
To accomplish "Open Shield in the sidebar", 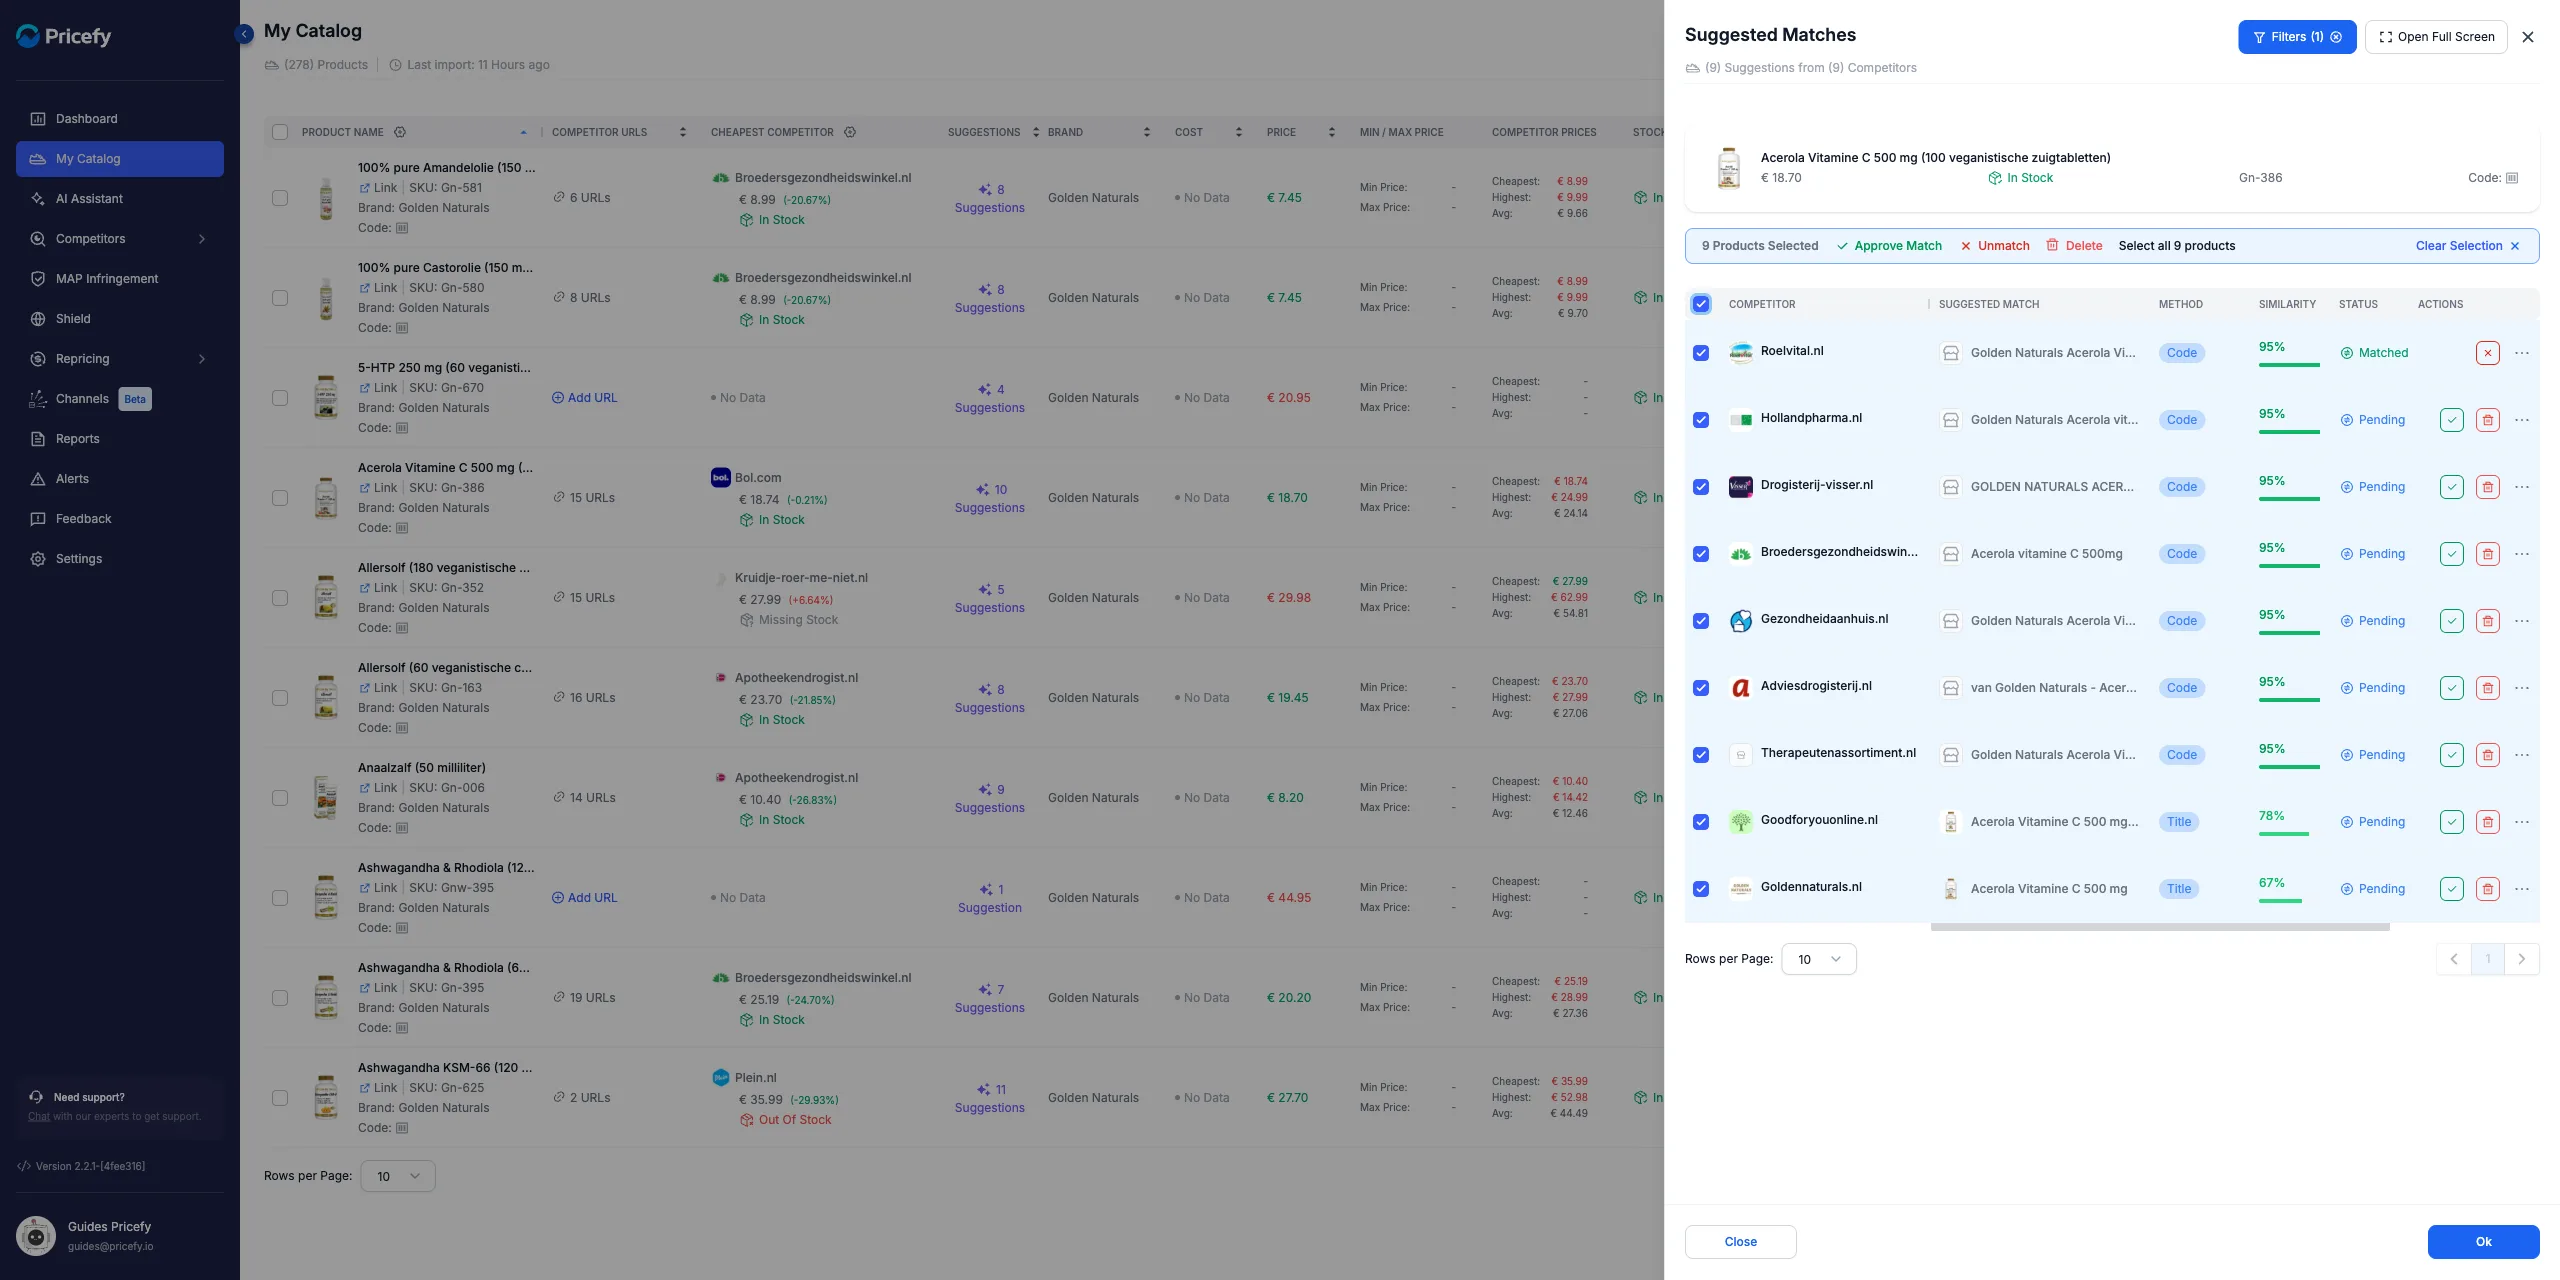I will click(x=120, y=319).
